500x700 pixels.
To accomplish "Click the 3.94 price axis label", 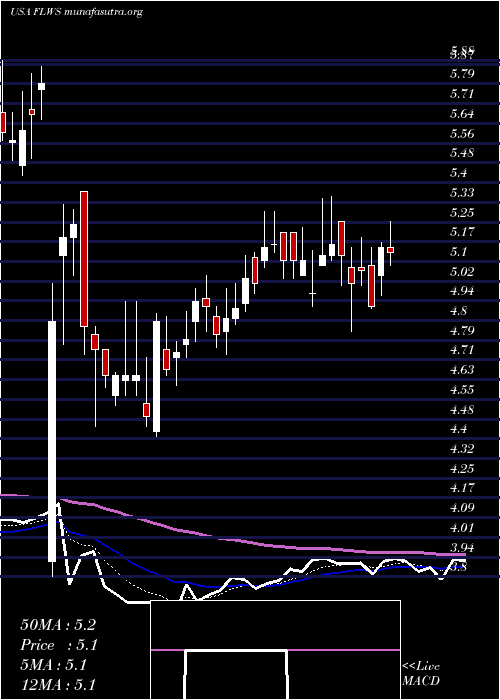I will click(462, 548).
